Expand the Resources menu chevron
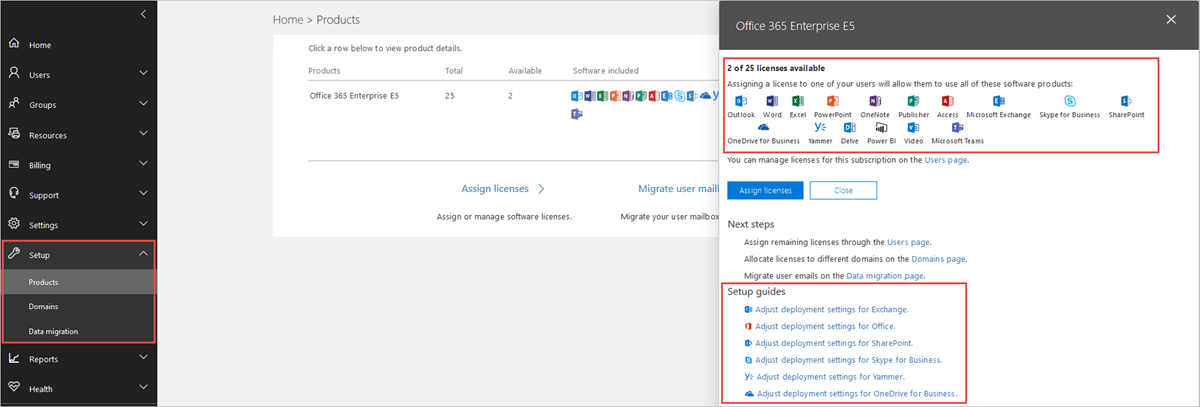Image resolution: width=1200 pixels, height=407 pixels. click(143, 134)
